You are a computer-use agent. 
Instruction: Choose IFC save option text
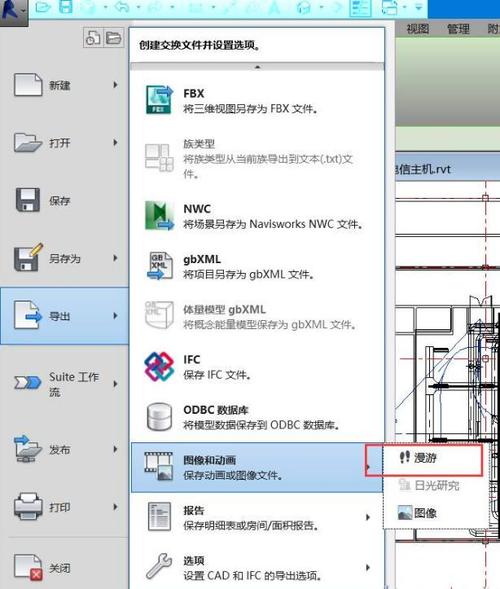(x=217, y=367)
